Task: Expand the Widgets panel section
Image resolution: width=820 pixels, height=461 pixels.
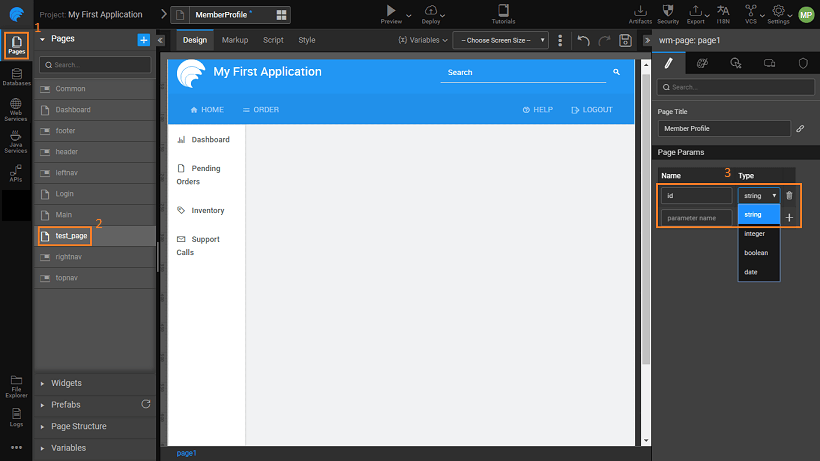Action: point(66,383)
